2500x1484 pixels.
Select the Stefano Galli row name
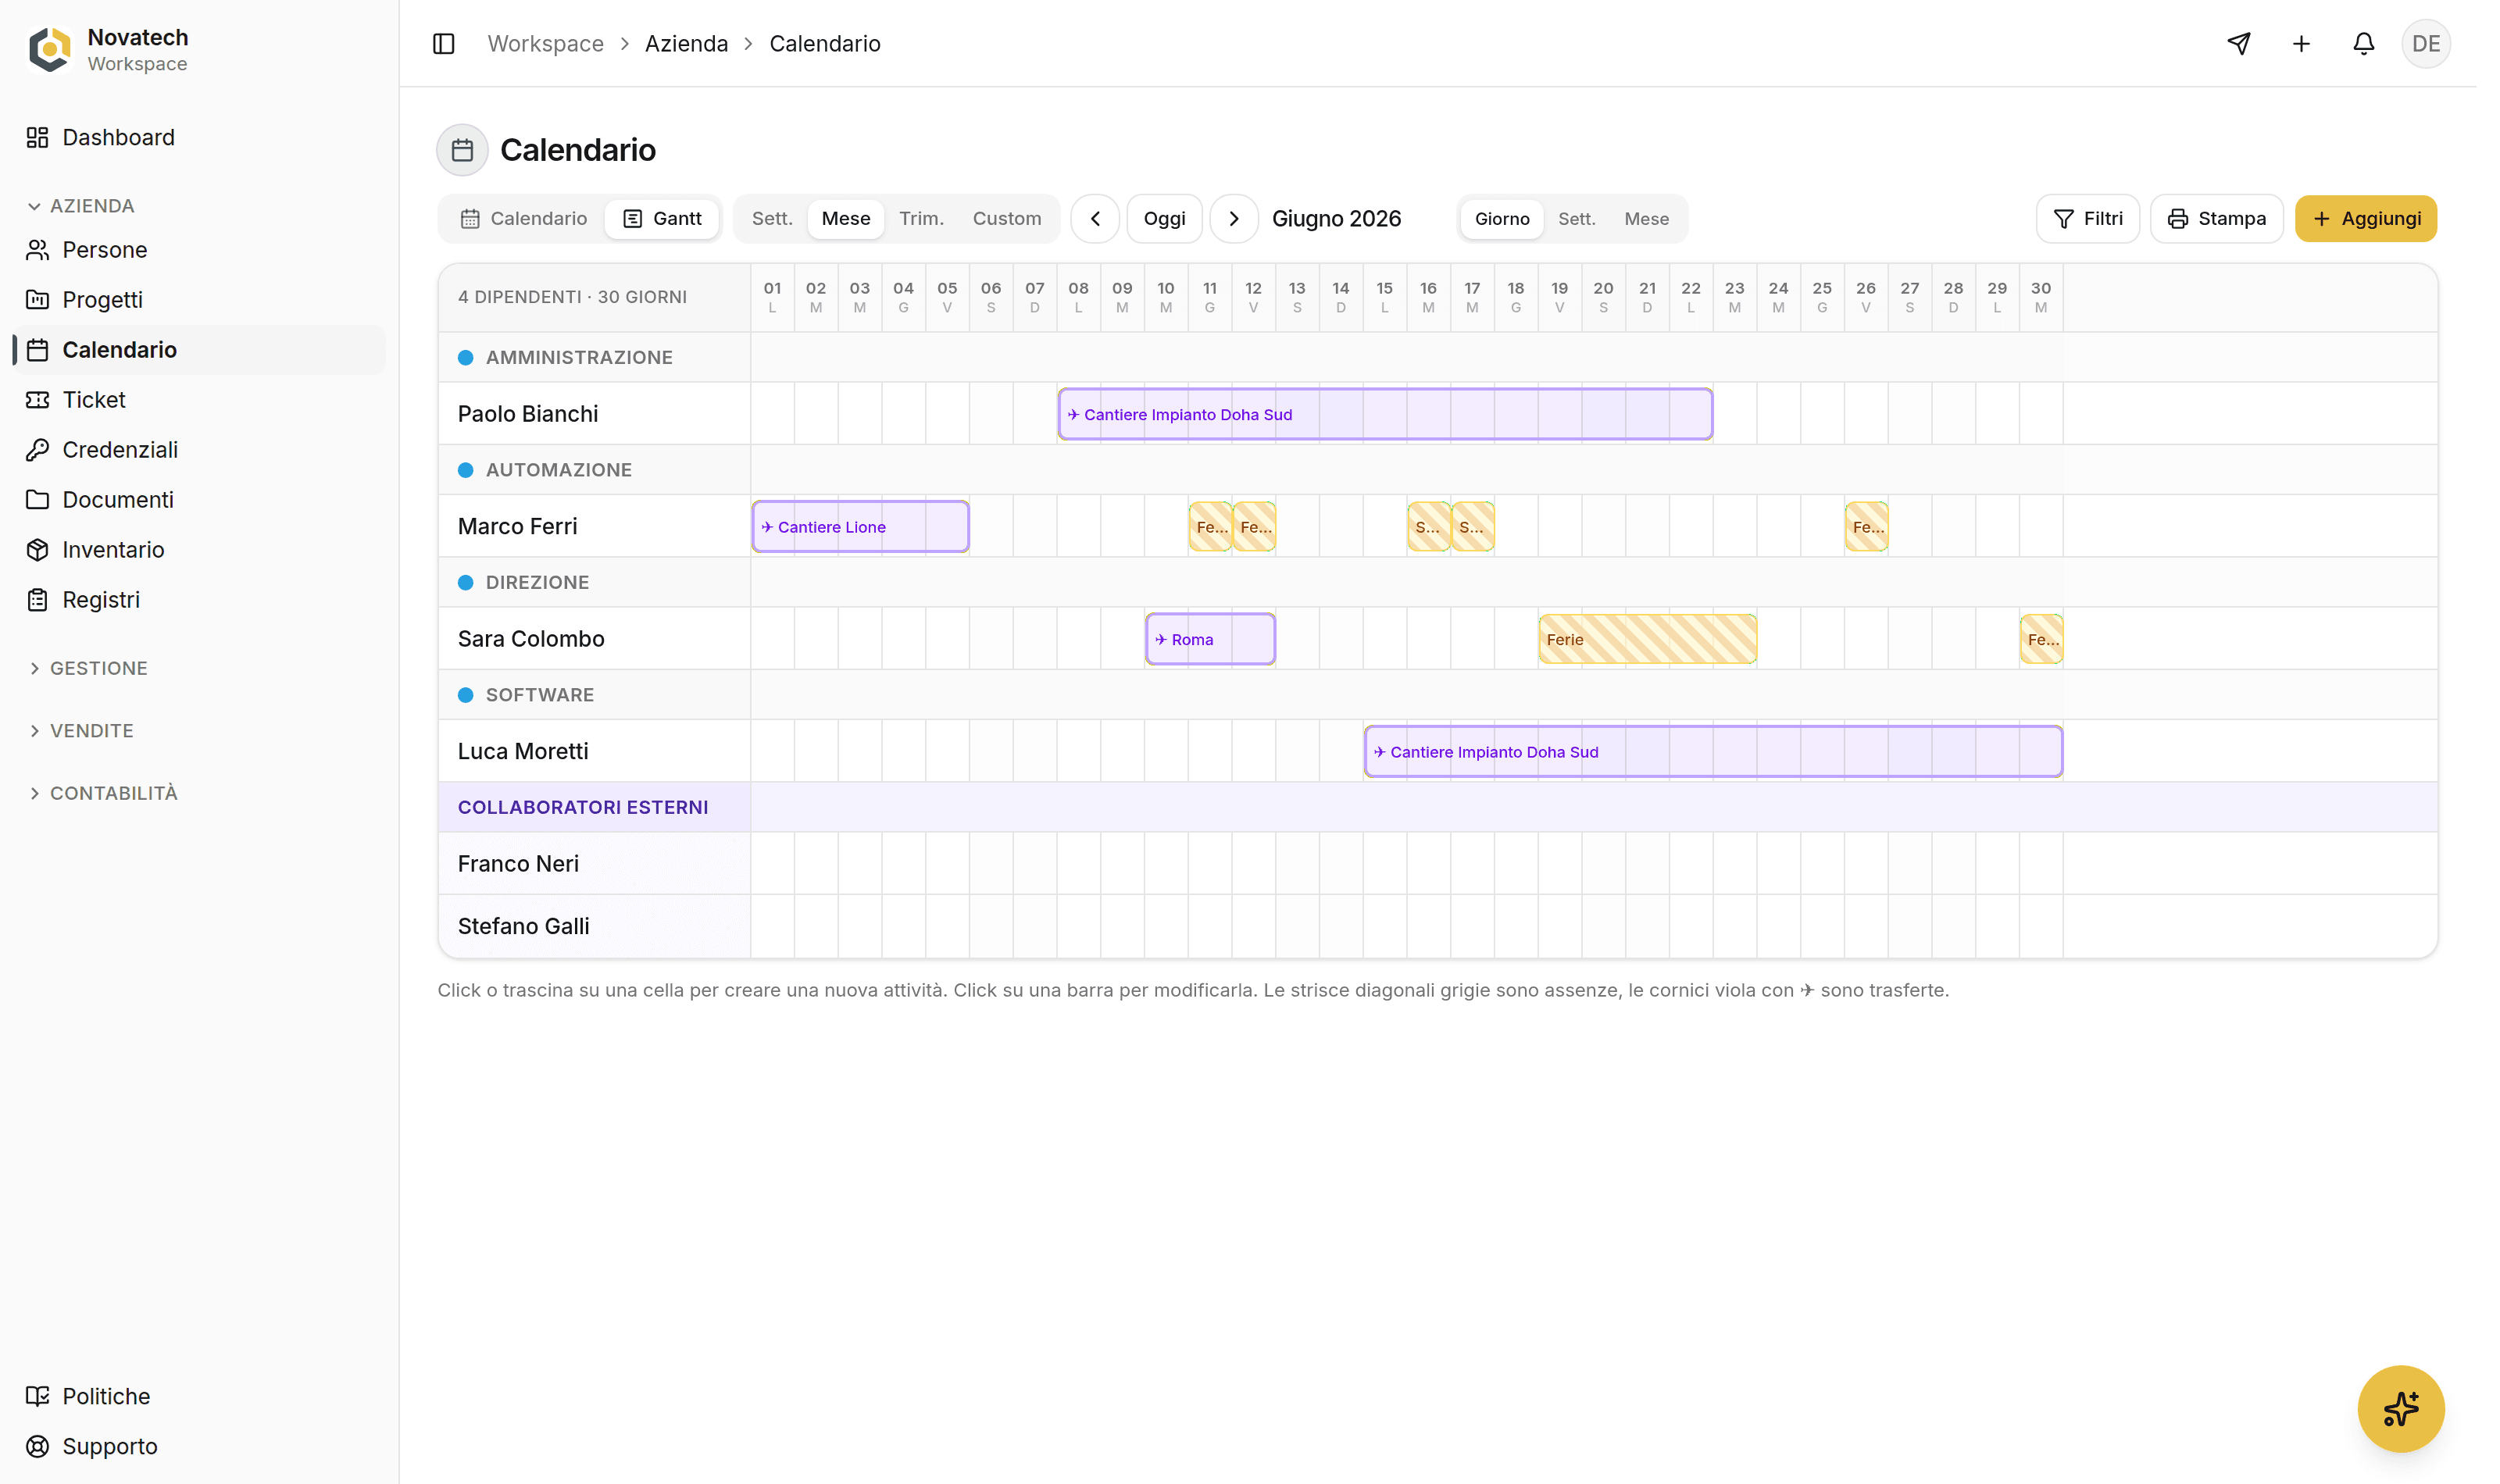[523, 926]
